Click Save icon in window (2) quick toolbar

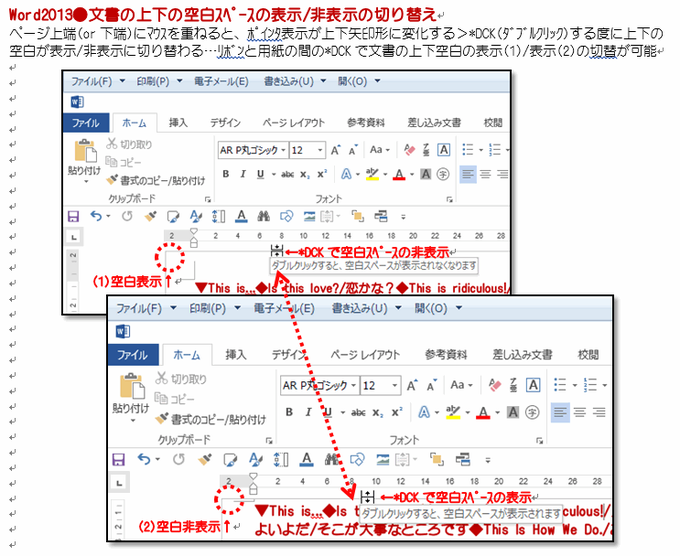coord(118,459)
